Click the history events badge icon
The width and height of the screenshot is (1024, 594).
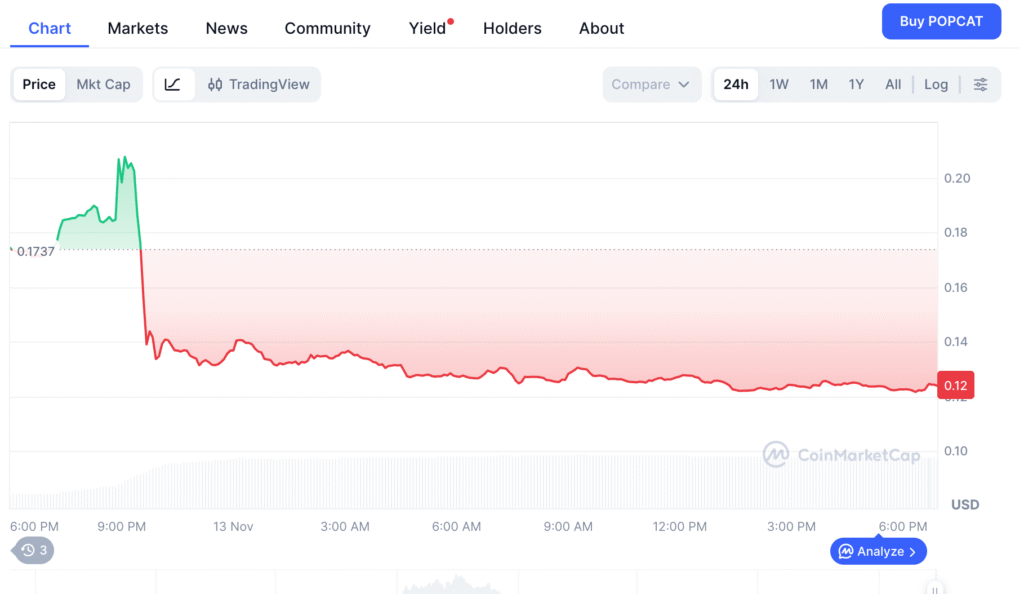[33, 550]
